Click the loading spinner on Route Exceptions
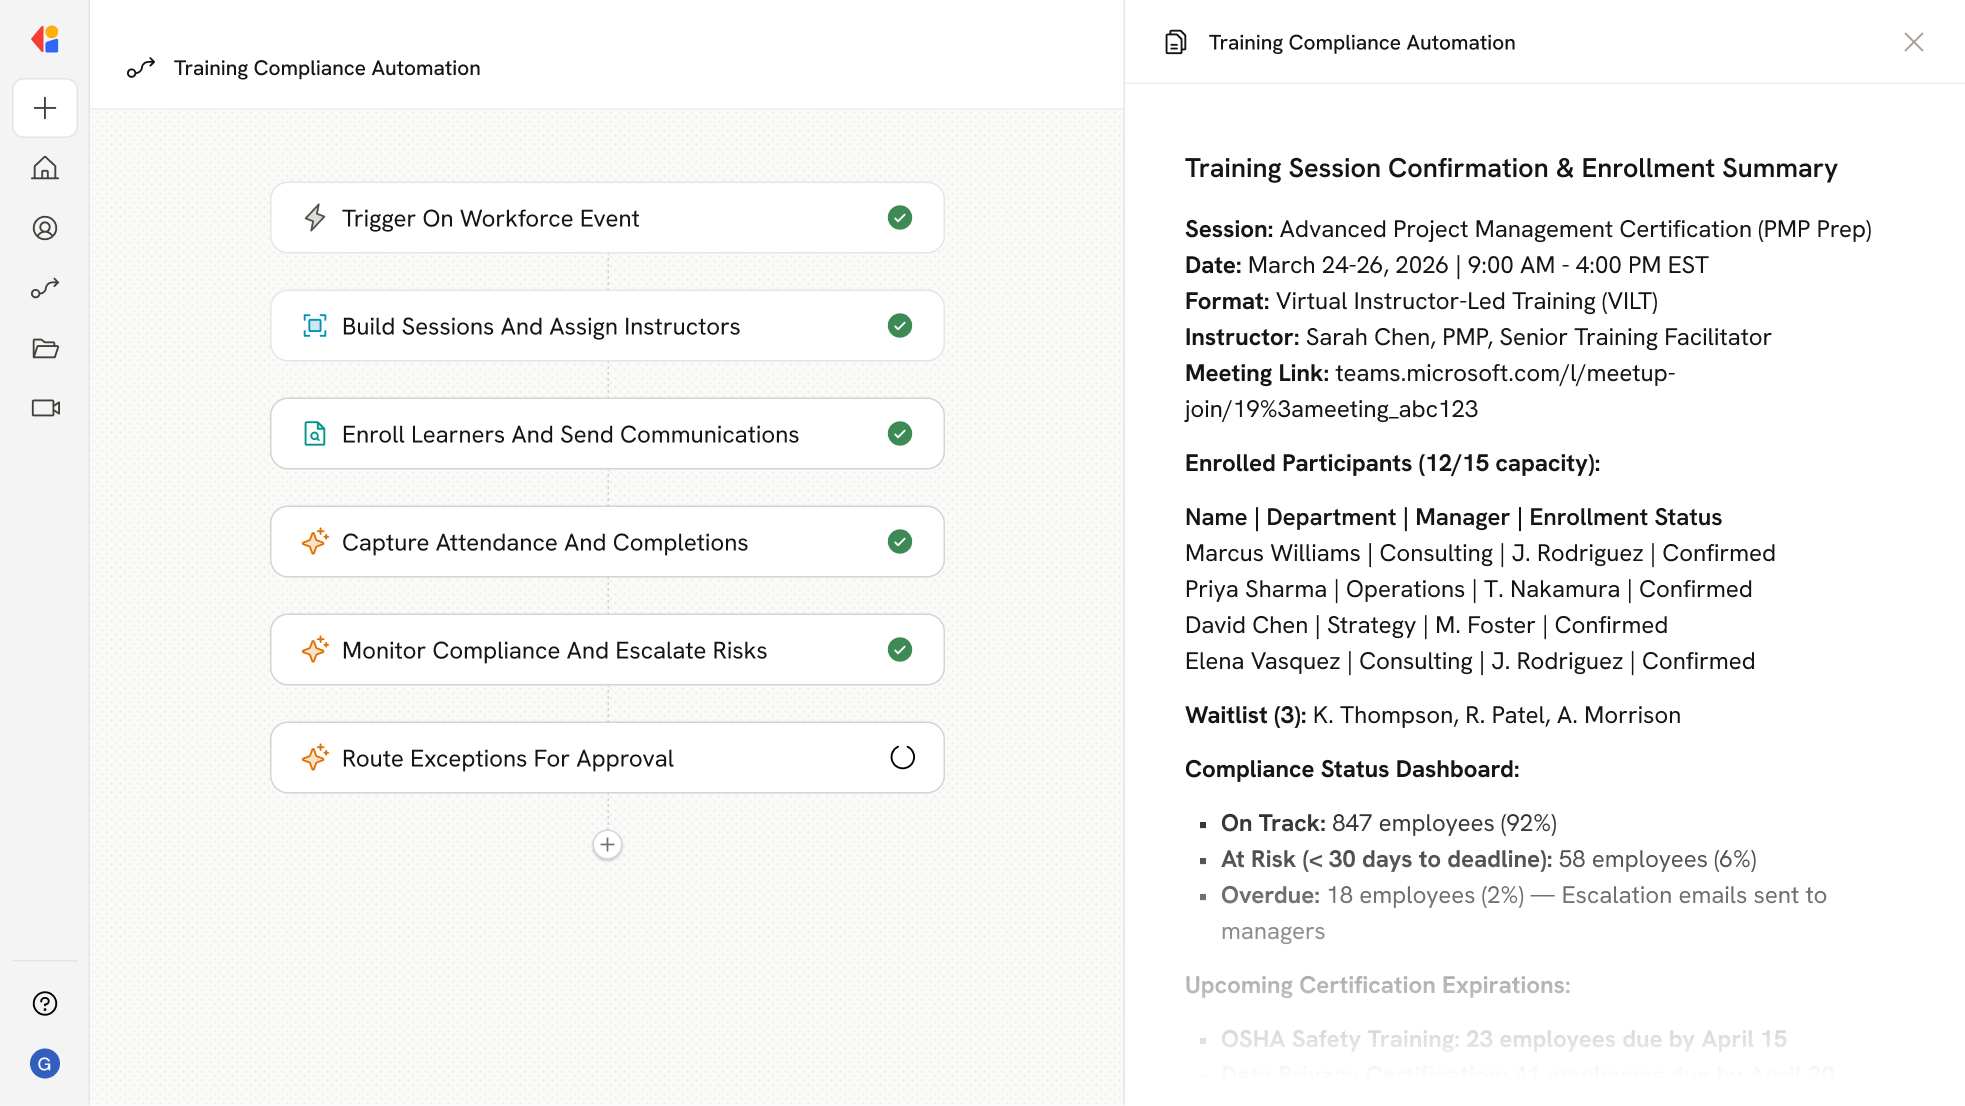This screenshot has width=1965, height=1106. coord(902,757)
